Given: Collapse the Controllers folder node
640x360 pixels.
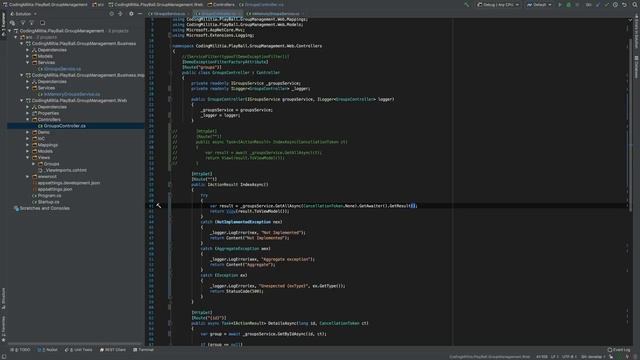Looking at the screenshot, I should pyautogui.click(x=28, y=120).
